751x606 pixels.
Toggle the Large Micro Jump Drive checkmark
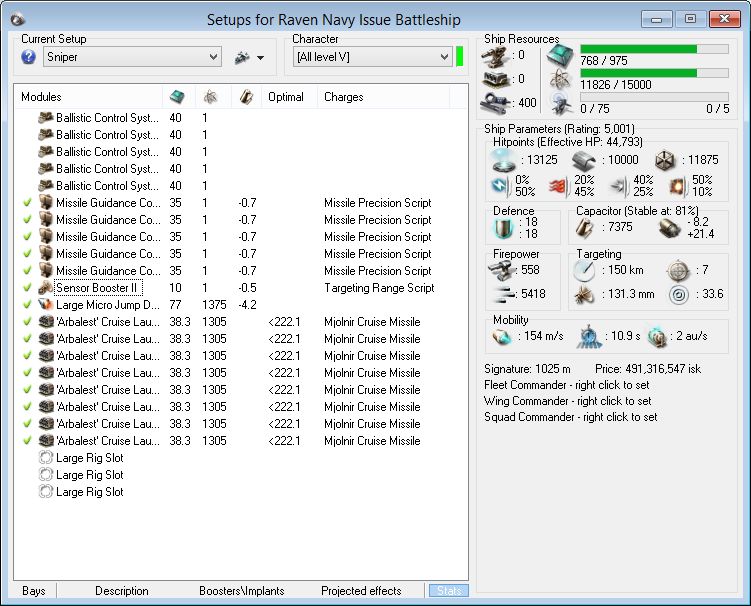[27, 305]
